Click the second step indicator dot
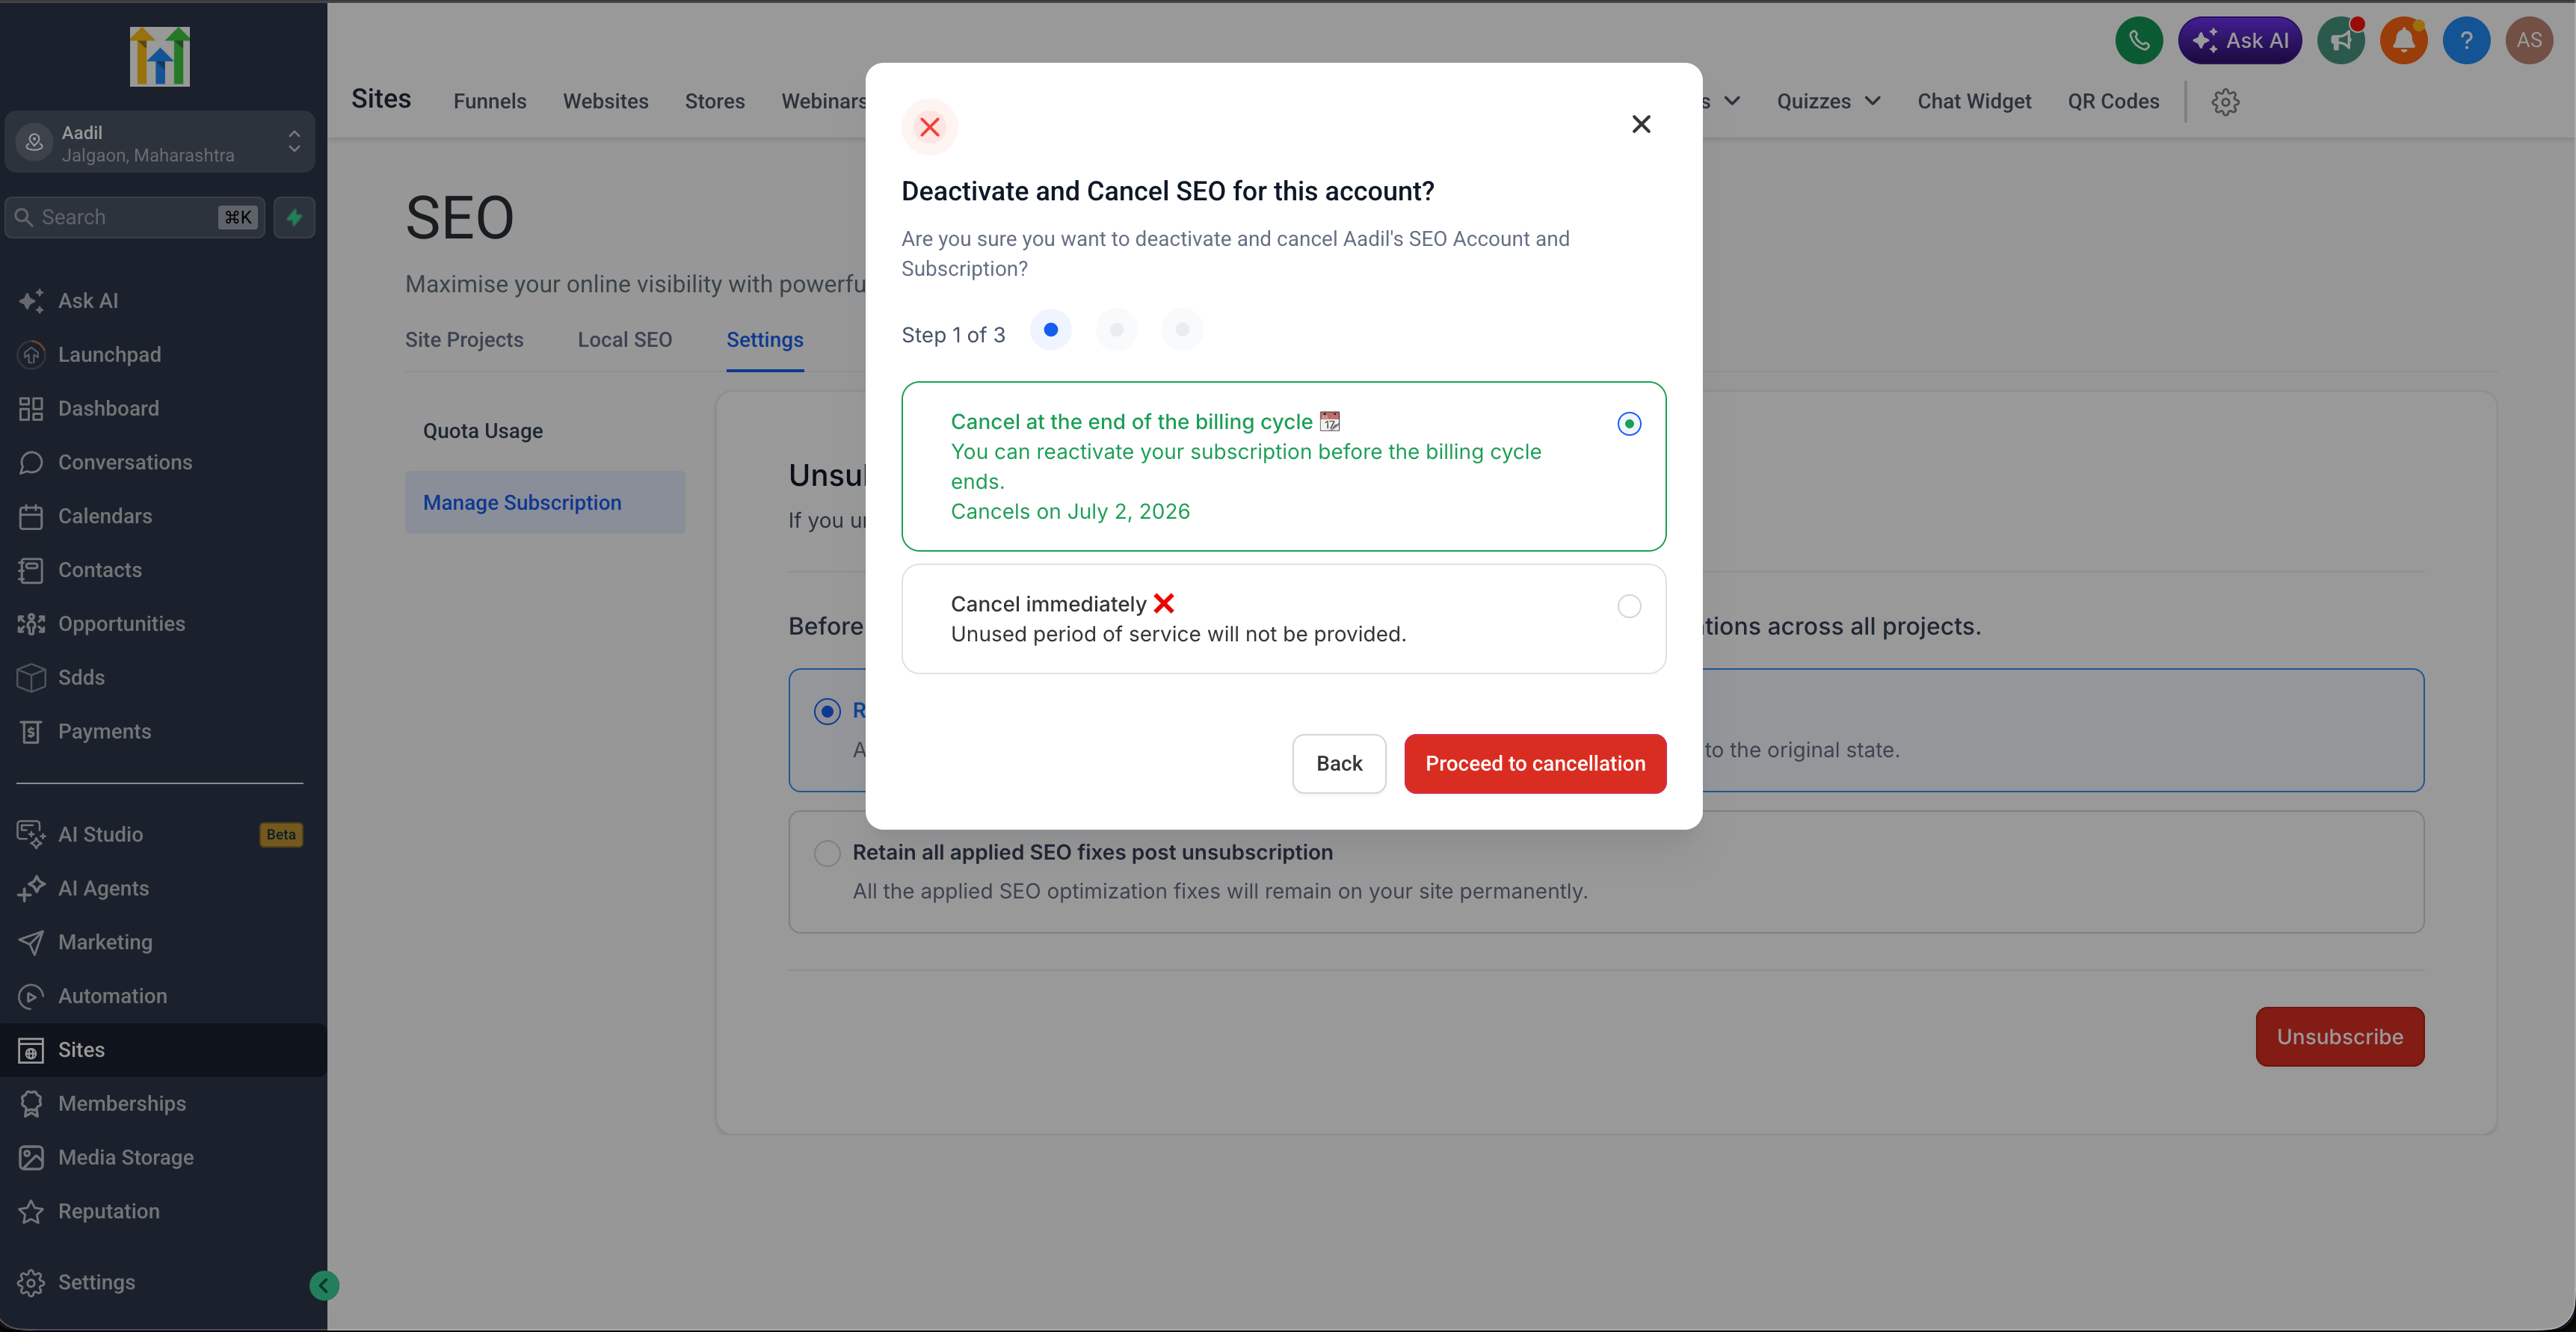Viewport: 2576px width, 1332px height. (1116, 330)
